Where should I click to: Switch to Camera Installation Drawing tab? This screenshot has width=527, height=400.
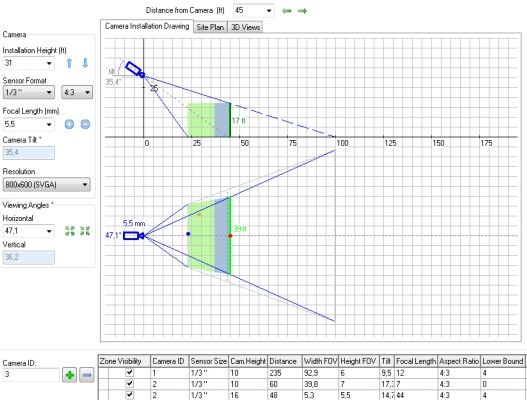tap(147, 26)
